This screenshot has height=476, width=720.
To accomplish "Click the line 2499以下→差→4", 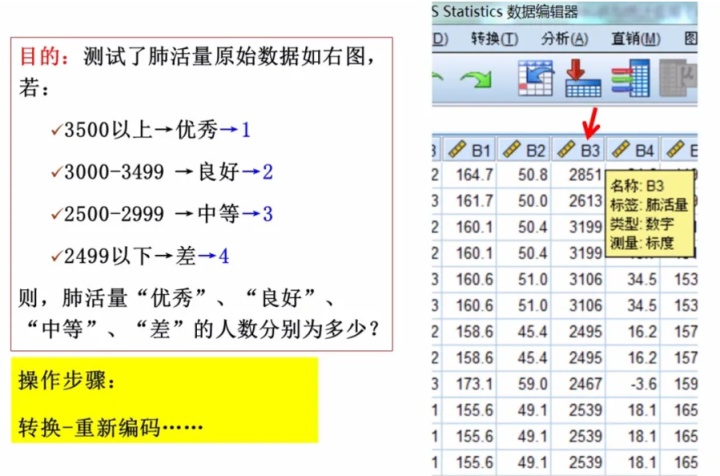I will click(140, 256).
